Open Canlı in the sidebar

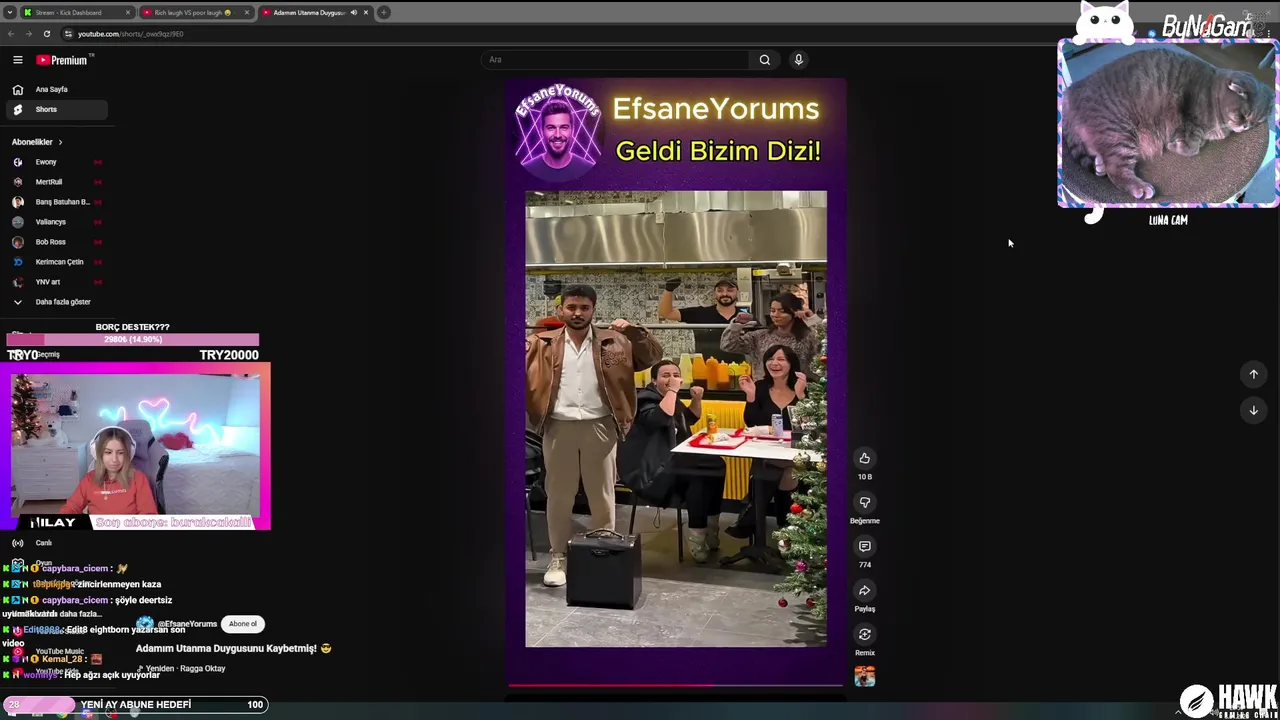[x=57, y=543]
